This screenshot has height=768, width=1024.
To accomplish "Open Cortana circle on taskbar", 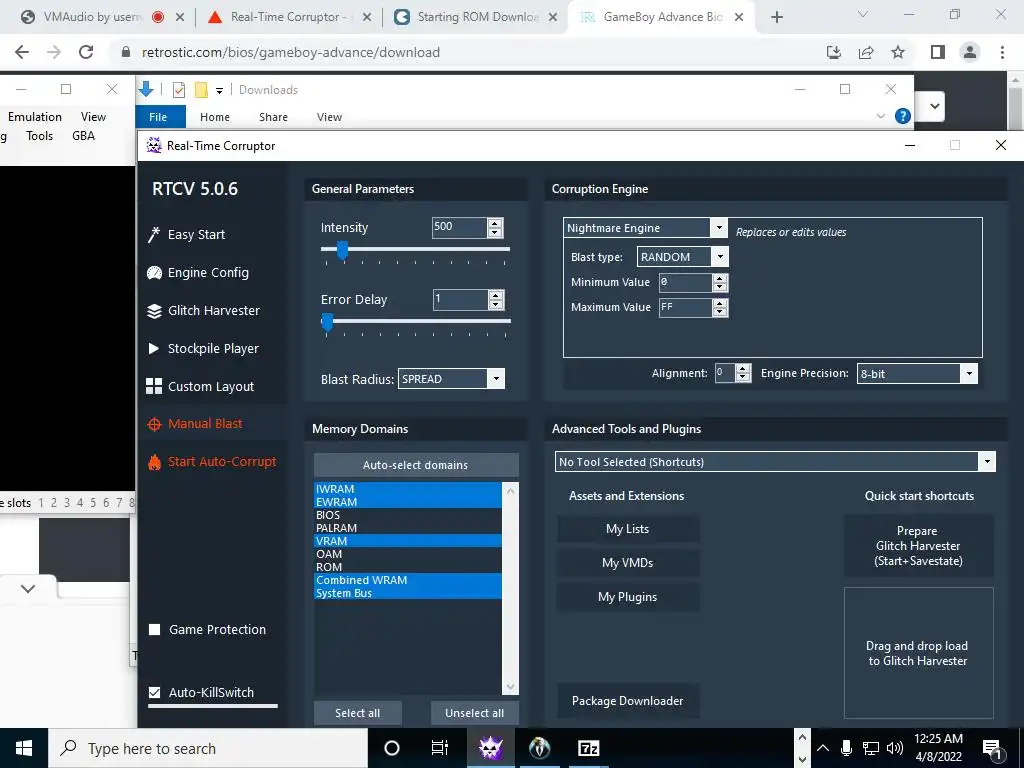I will click(x=392, y=748).
